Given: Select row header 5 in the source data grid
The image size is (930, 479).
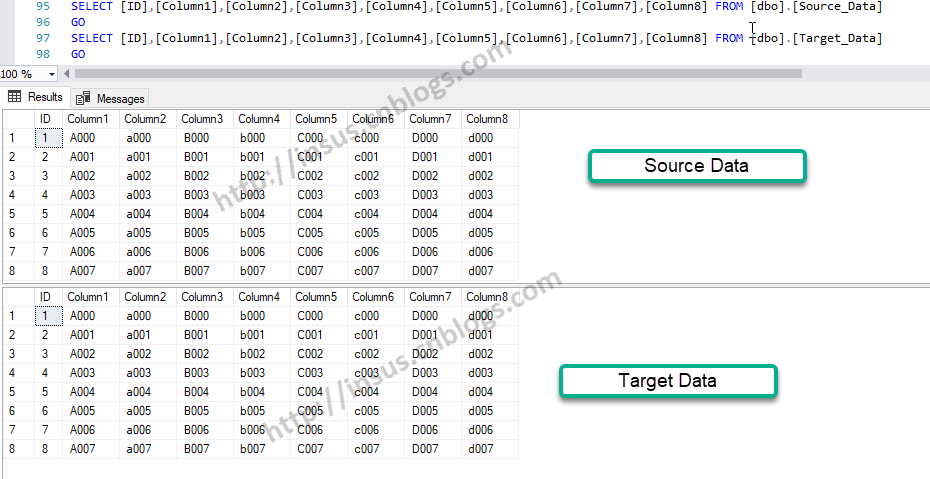Looking at the screenshot, I should coord(12,214).
